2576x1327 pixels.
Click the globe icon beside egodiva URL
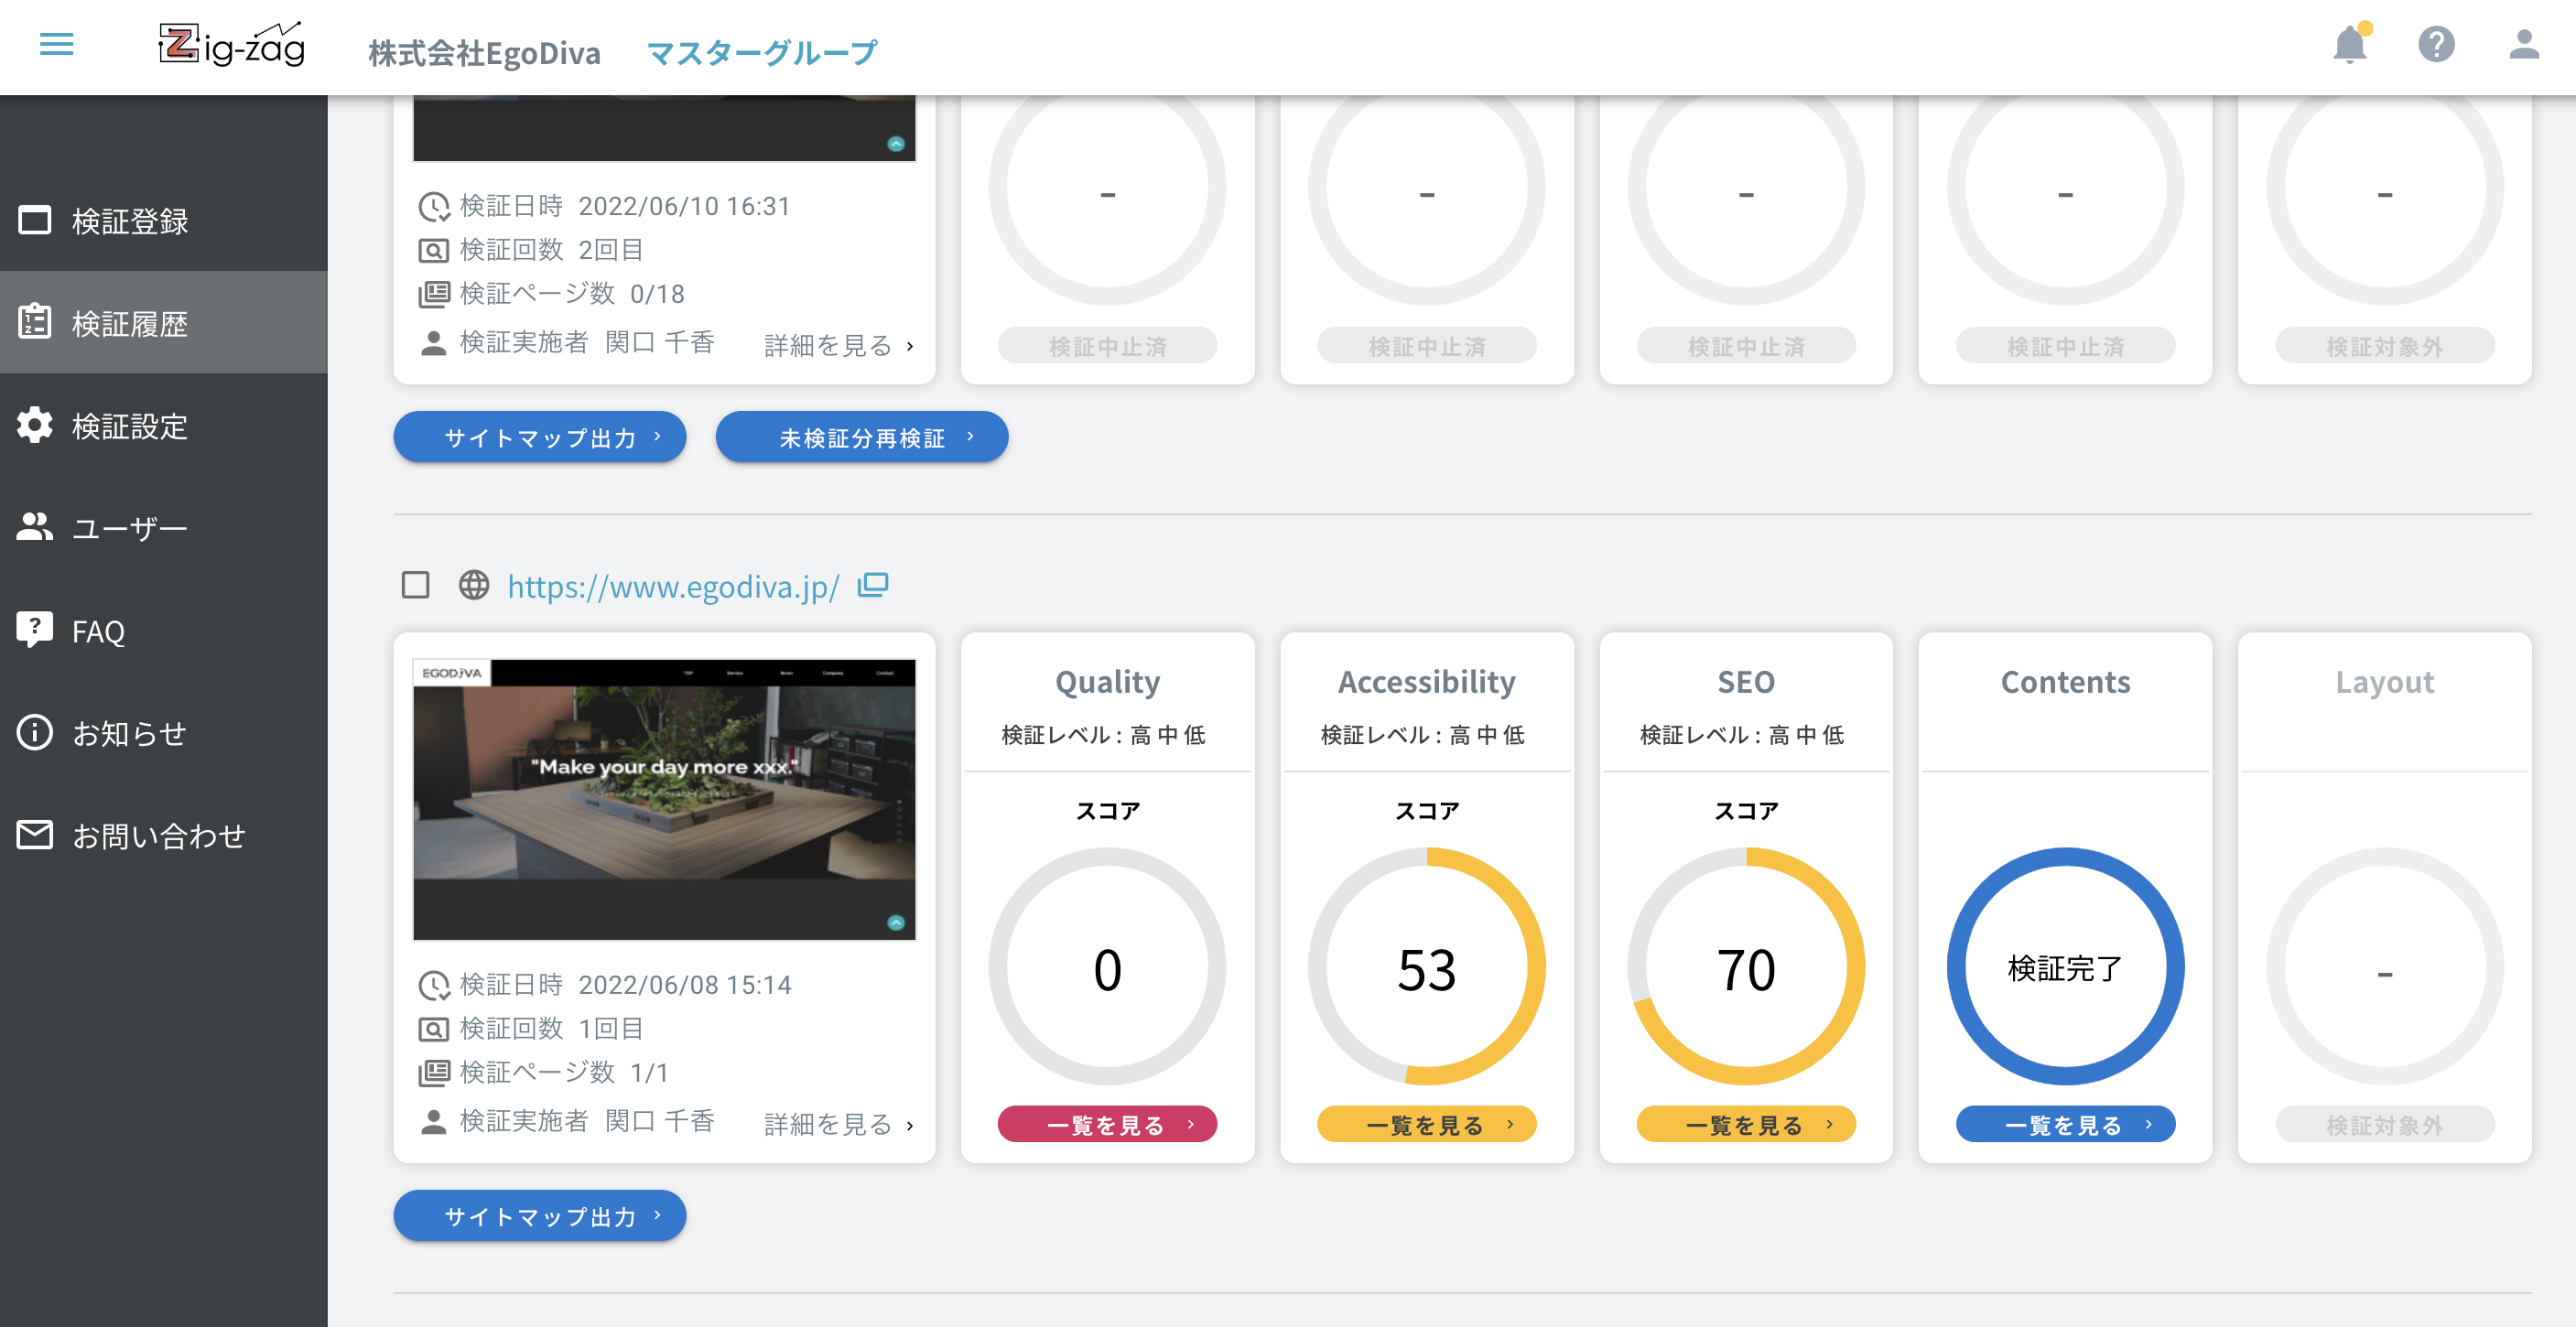coord(474,585)
